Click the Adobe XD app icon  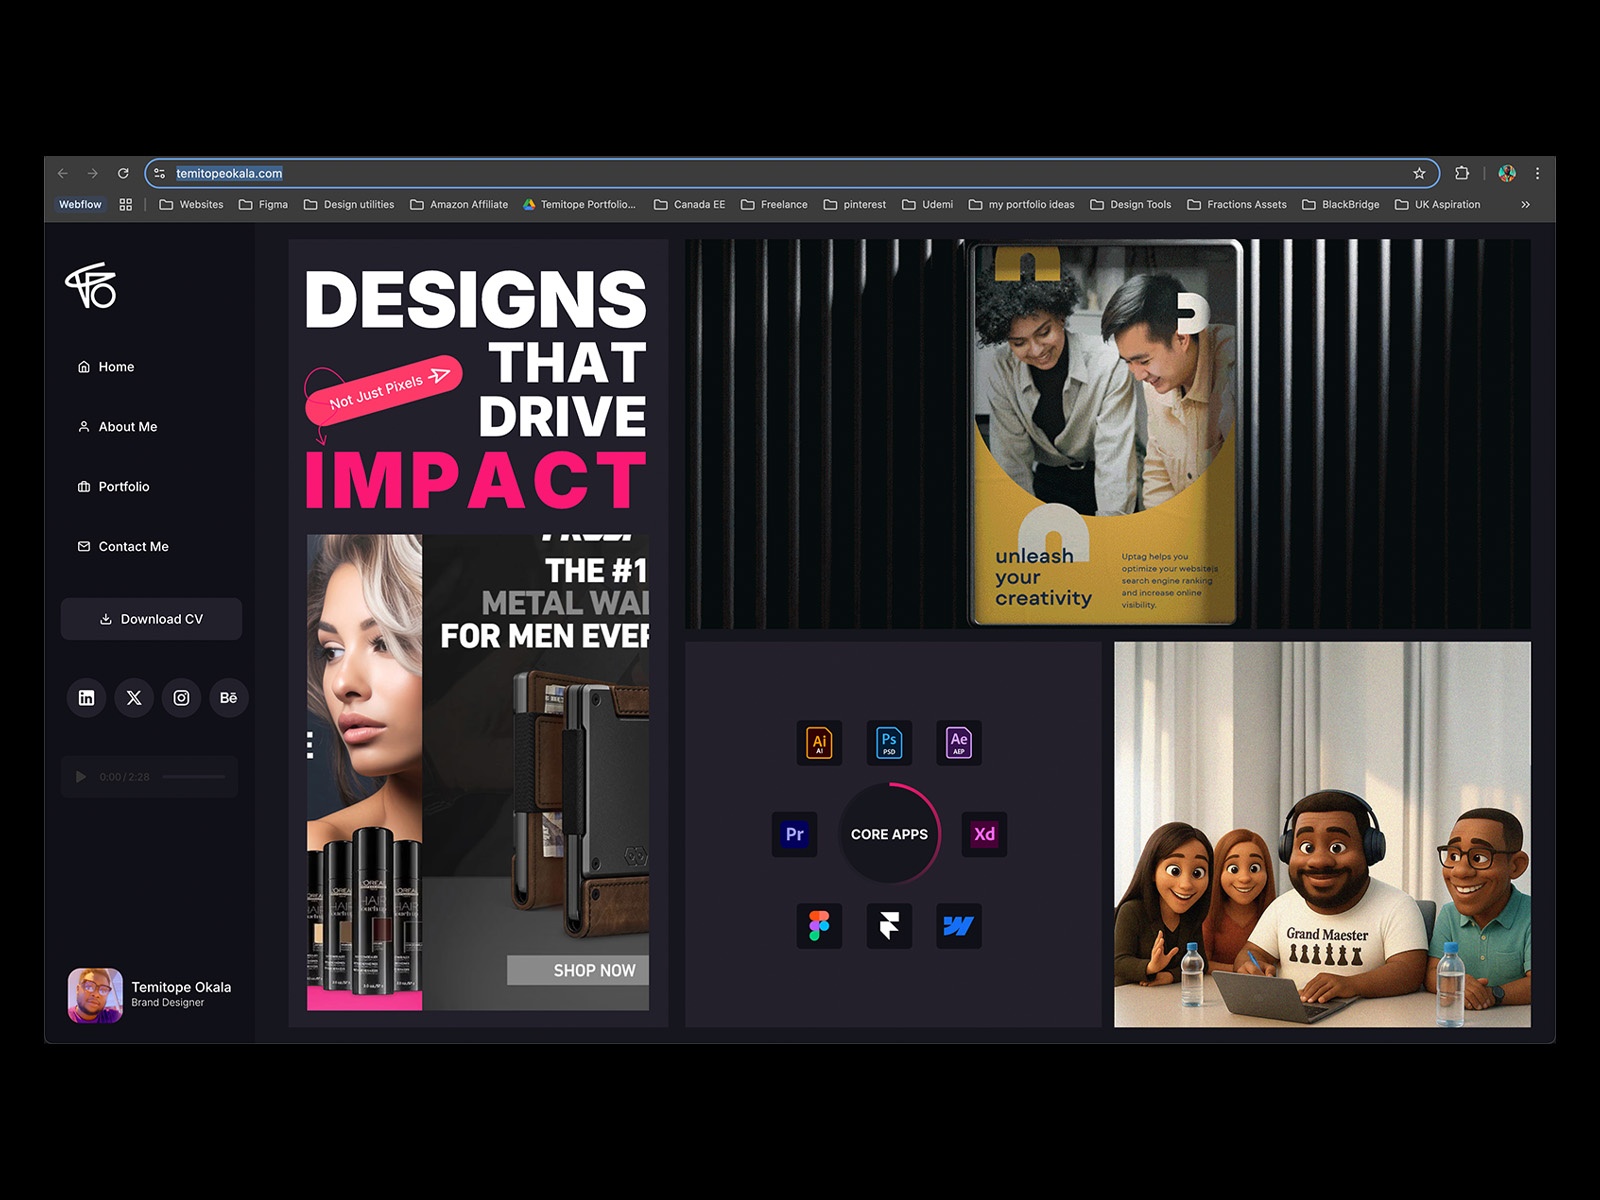(984, 834)
